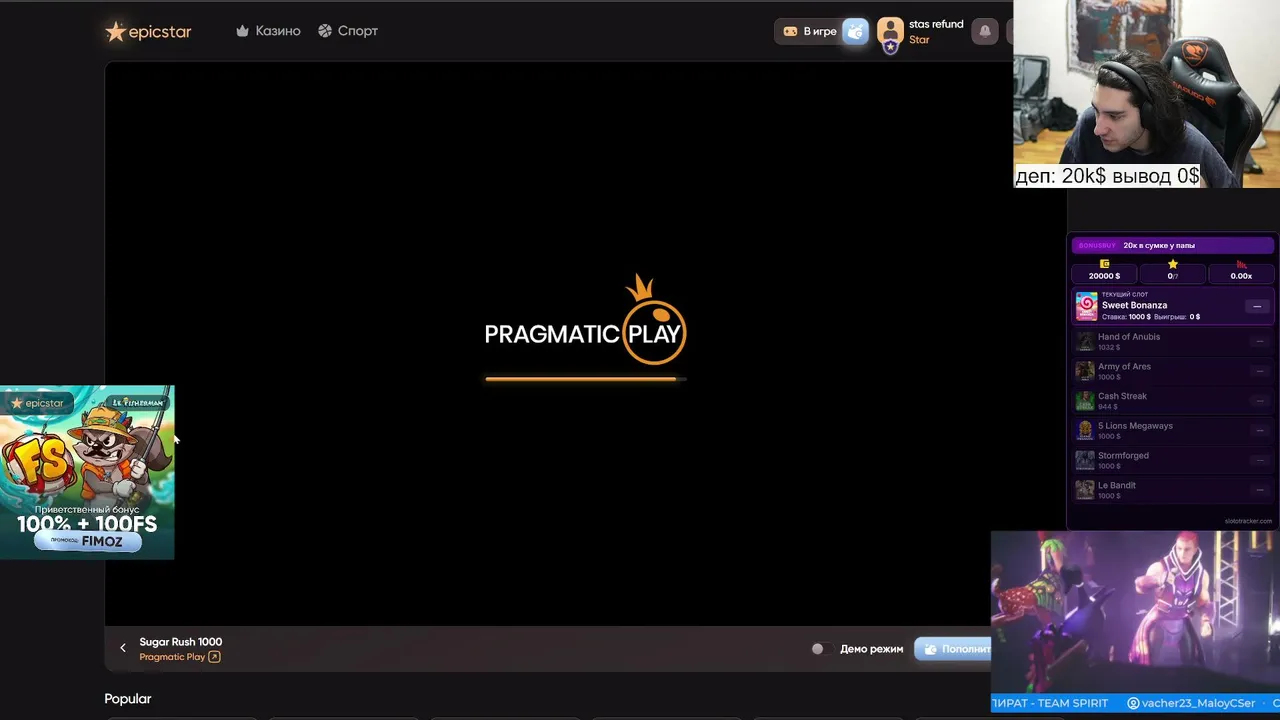Click the Pragmatic Play loading progress bar

585,379
